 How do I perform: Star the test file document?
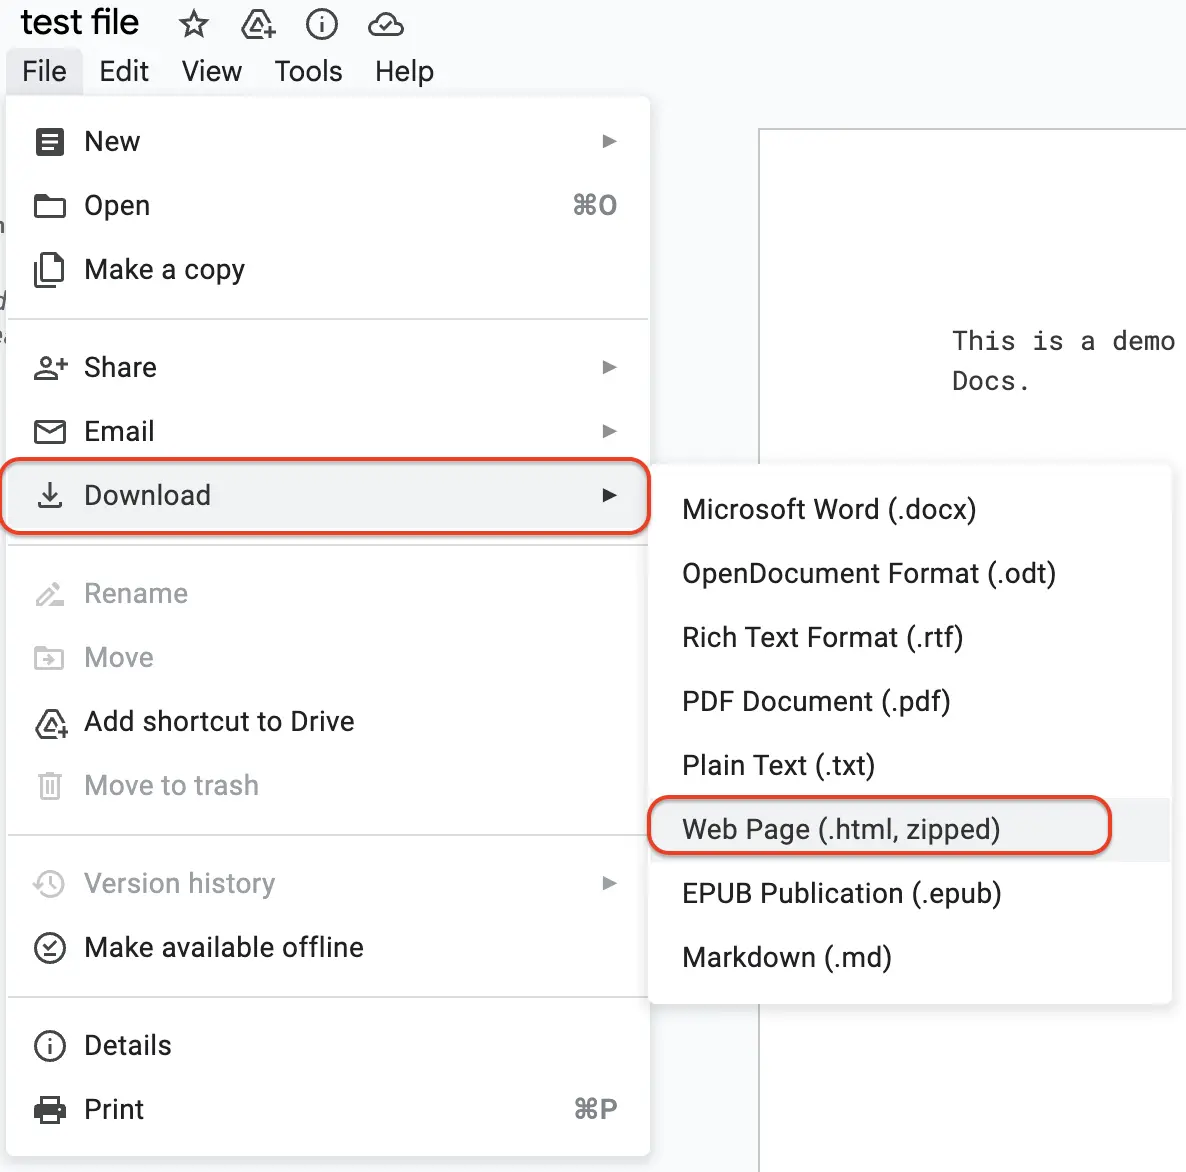194,24
